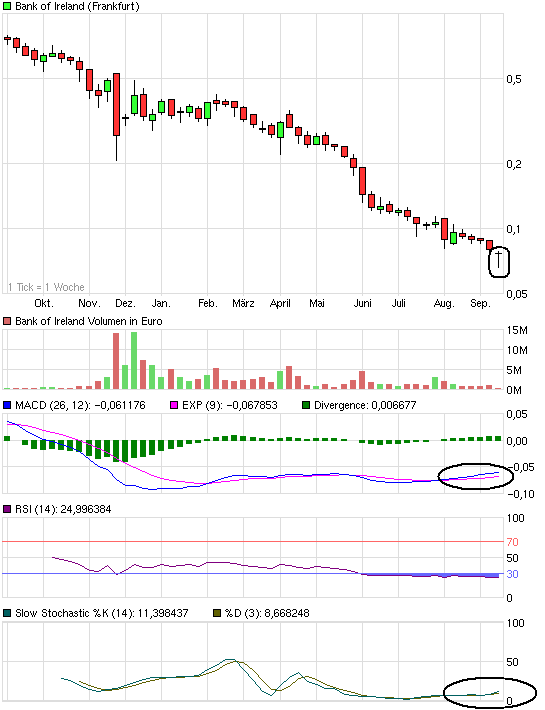Viewport: 545px width, 710px height.
Task: Click the 15M volume axis label
Action: pyautogui.click(x=517, y=331)
